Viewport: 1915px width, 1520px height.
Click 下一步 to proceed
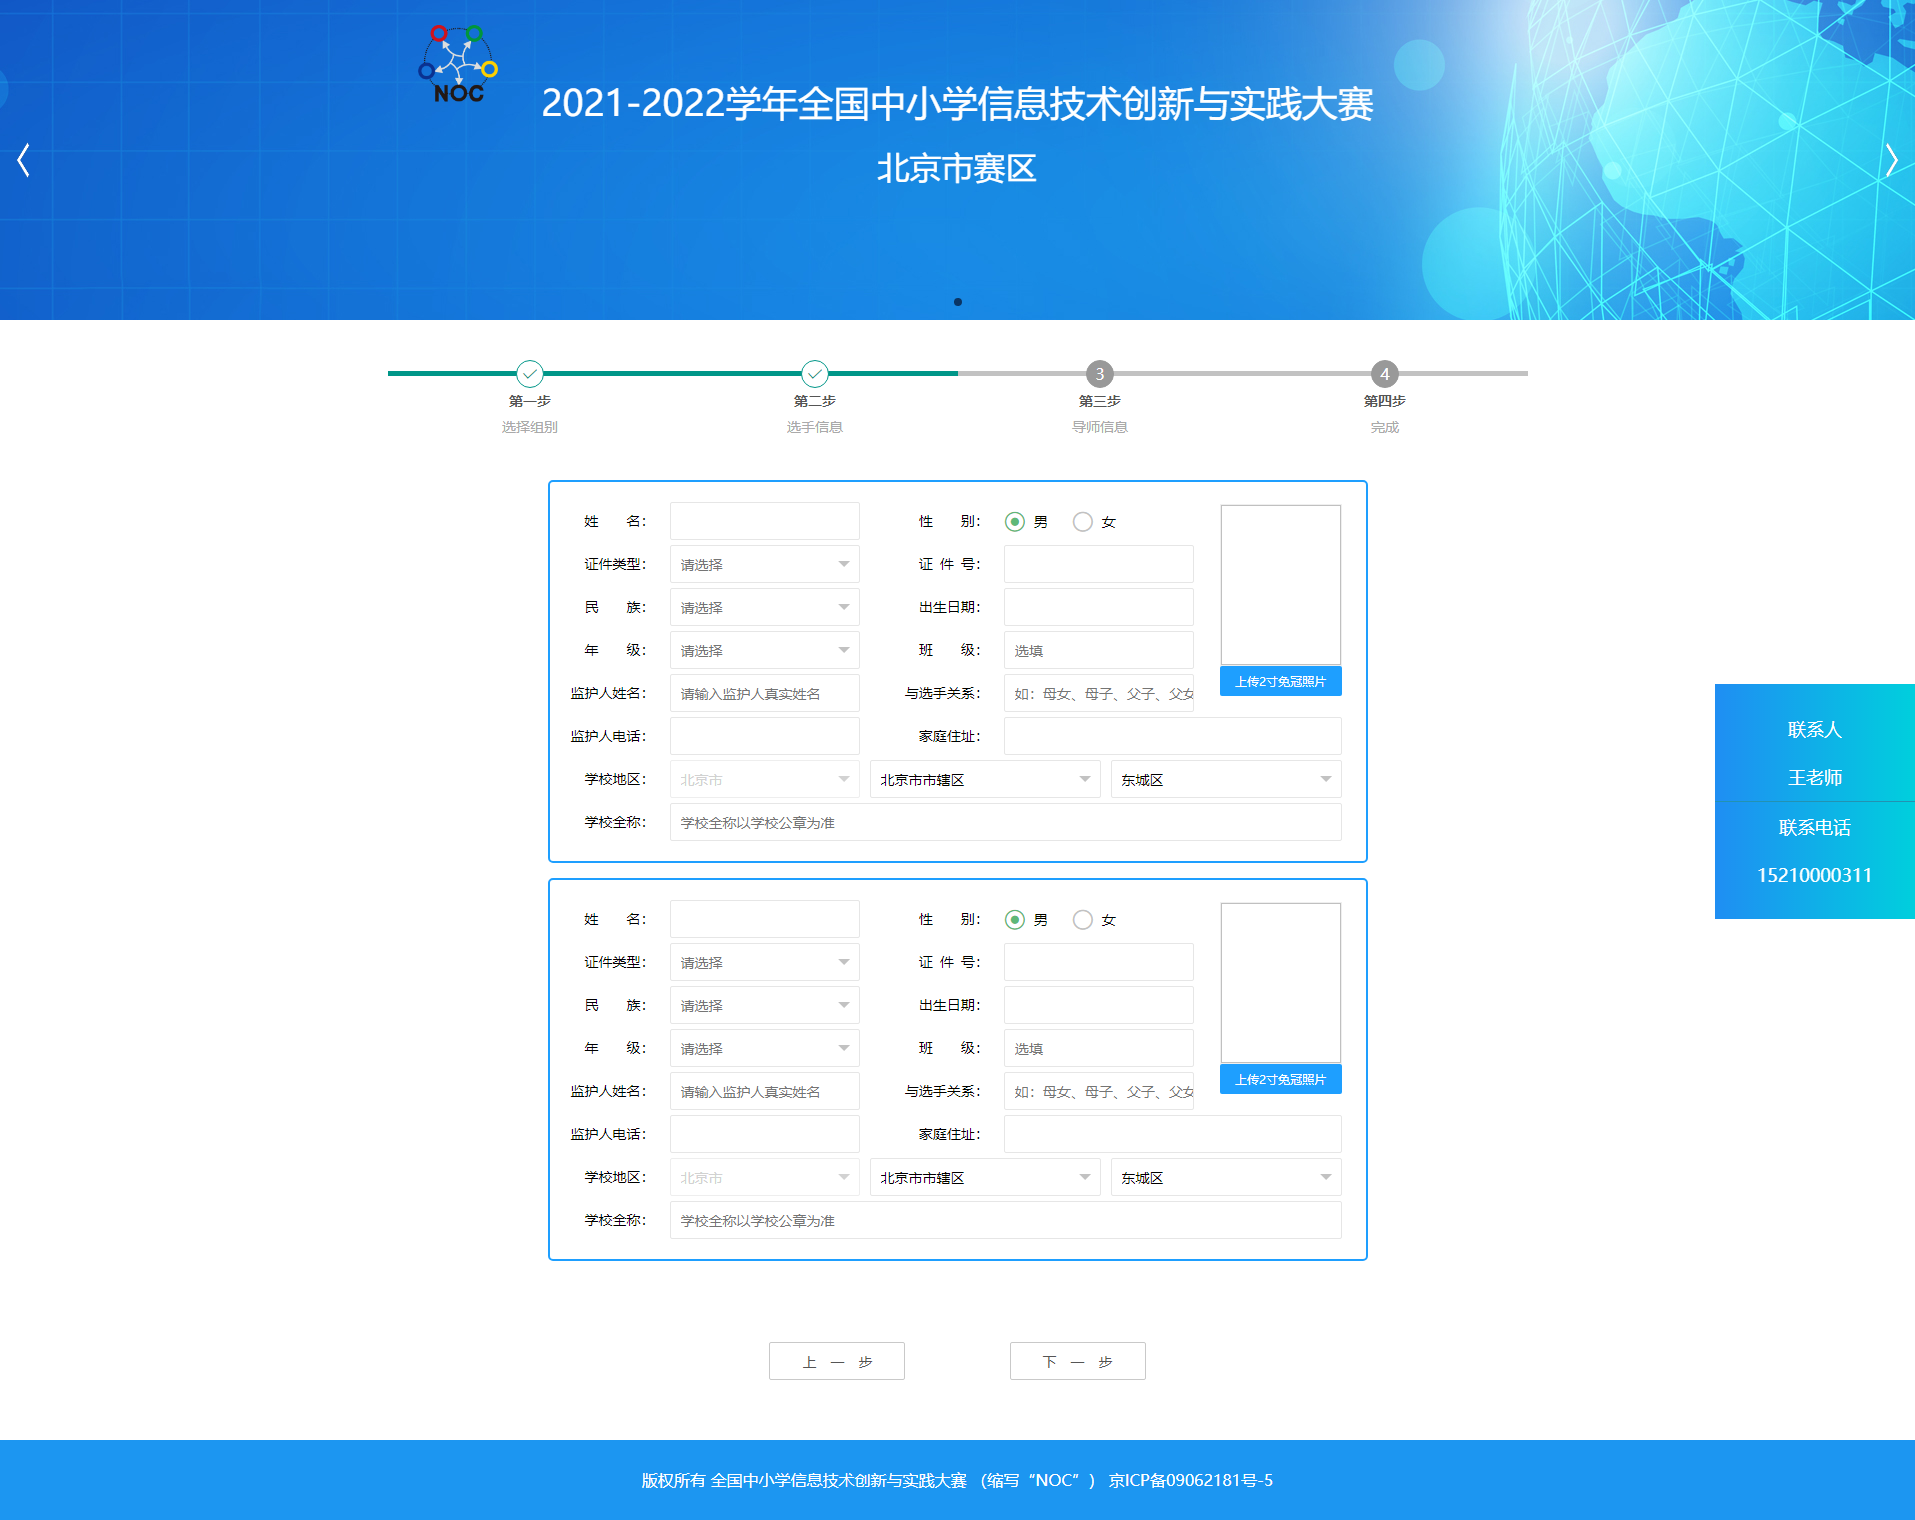(x=1077, y=1361)
